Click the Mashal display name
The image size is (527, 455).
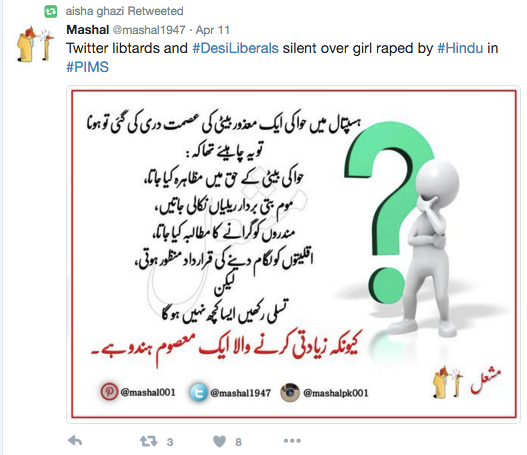pos(88,30)
